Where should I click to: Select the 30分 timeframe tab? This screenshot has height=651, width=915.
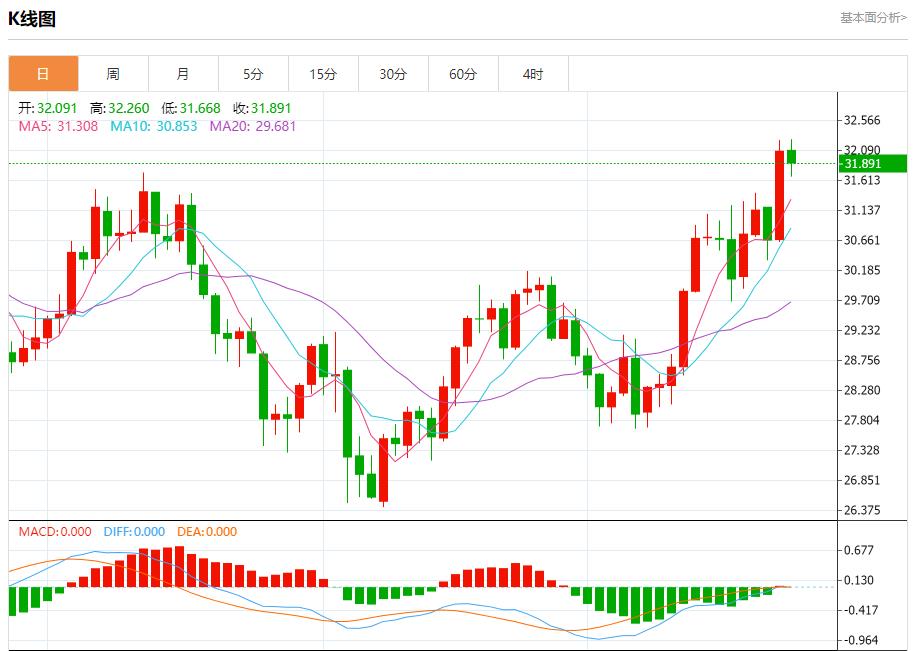click(x=393, y=74)
